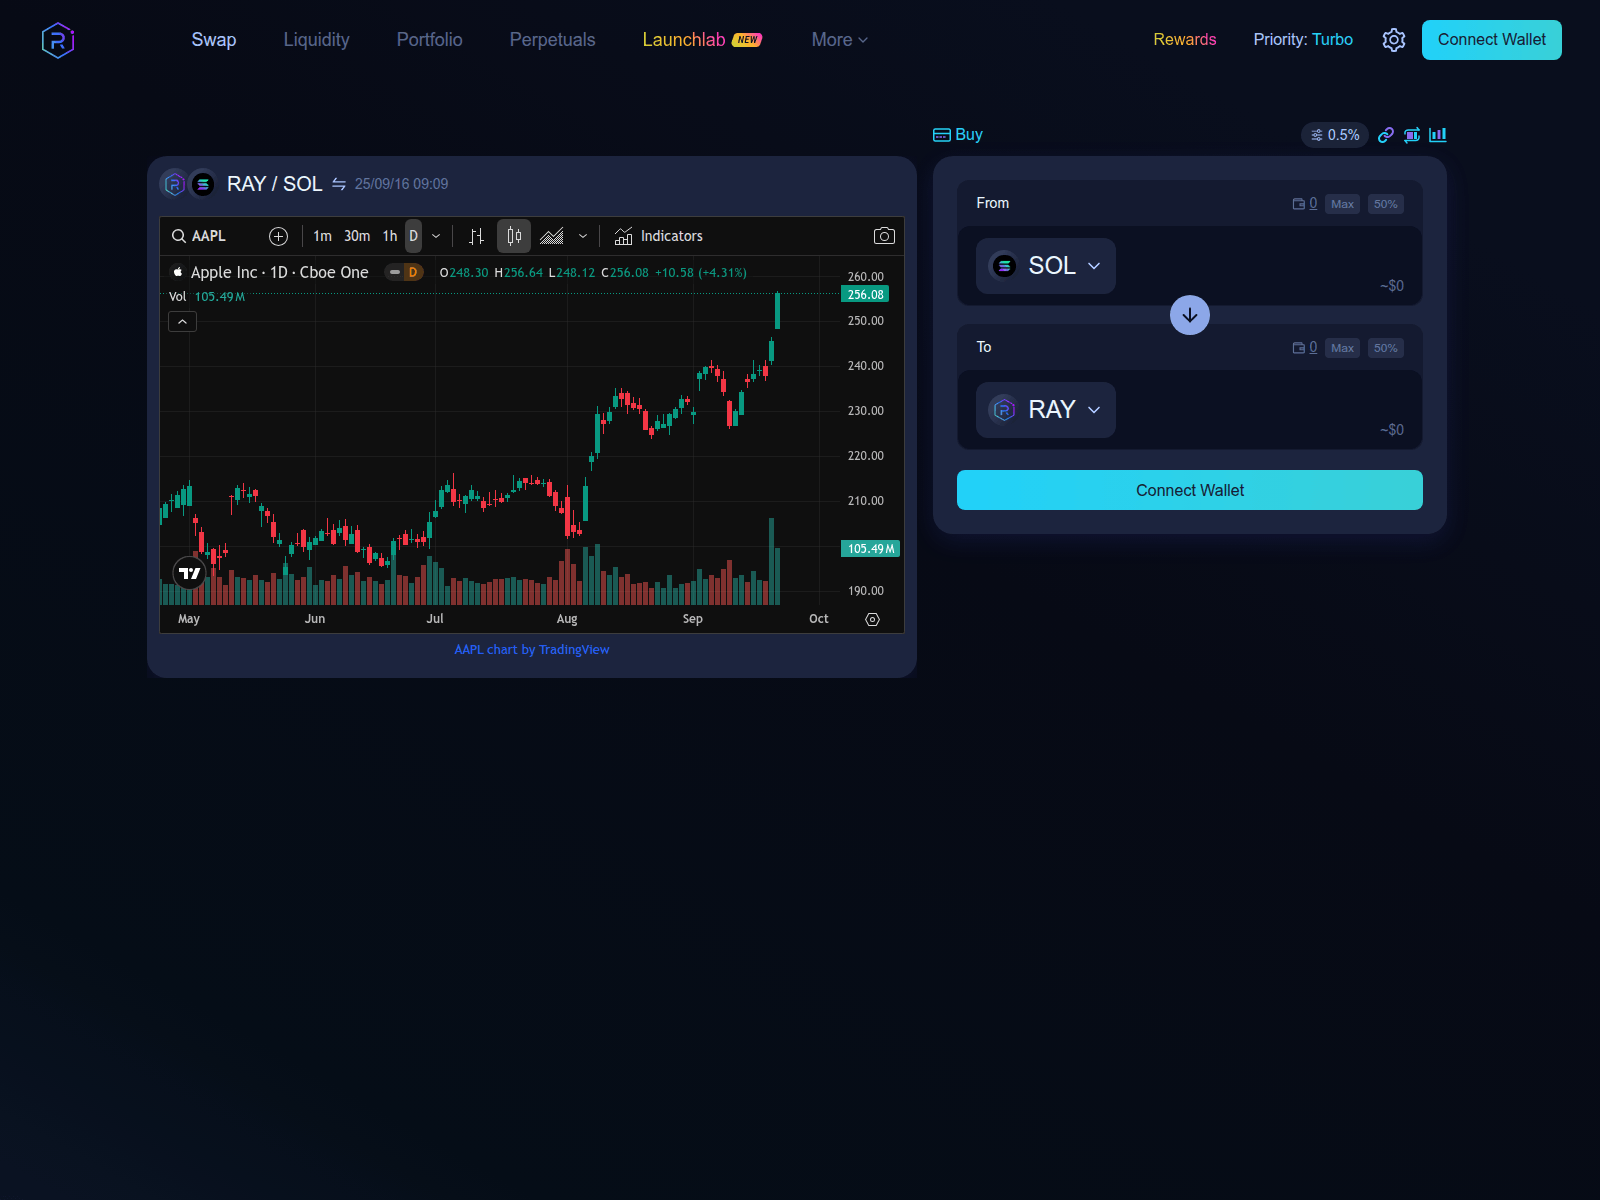The height and width of the screenshot is (1200, 1600).
Task: Click Connect Wallet in the top bar
Action: coord(1492,40)
